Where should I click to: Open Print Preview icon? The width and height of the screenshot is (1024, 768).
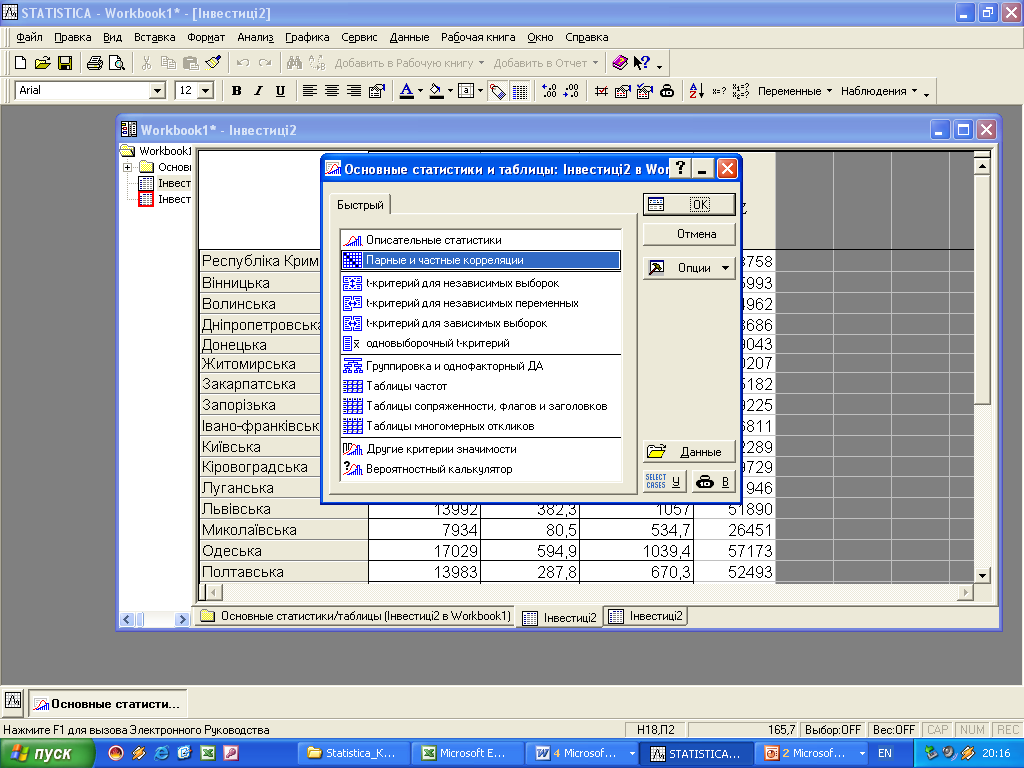coord(116,63)
